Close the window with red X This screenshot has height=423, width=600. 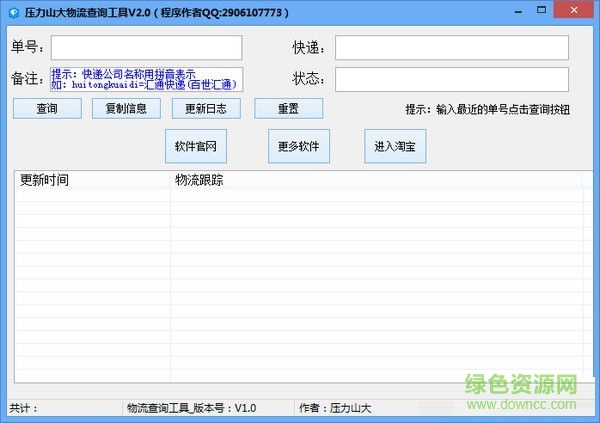click(x=574, y=10)
